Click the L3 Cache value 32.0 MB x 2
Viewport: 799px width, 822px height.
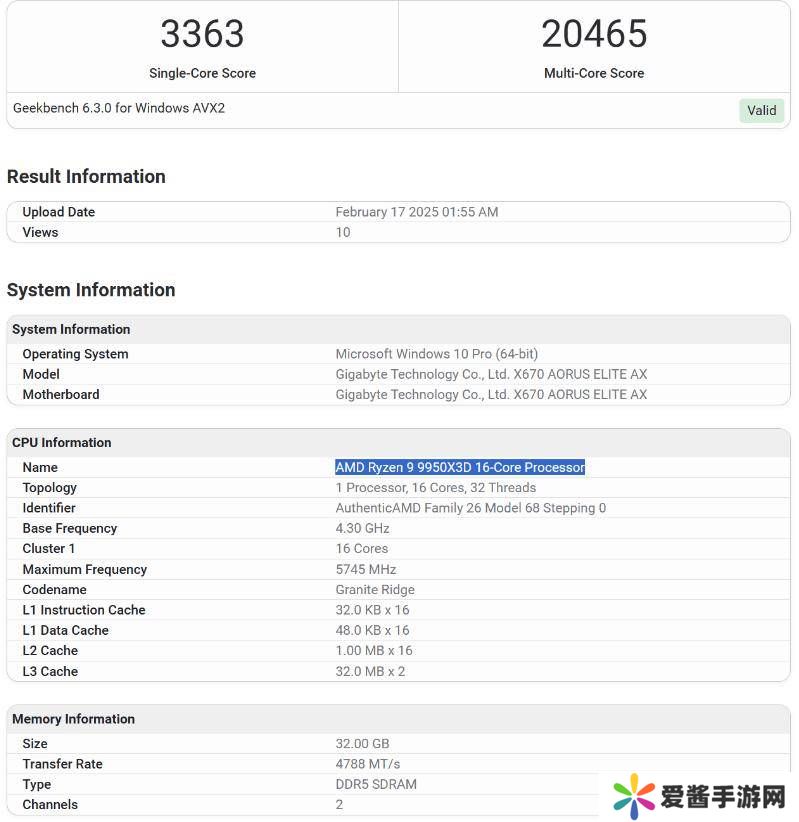tap(370, 671)
